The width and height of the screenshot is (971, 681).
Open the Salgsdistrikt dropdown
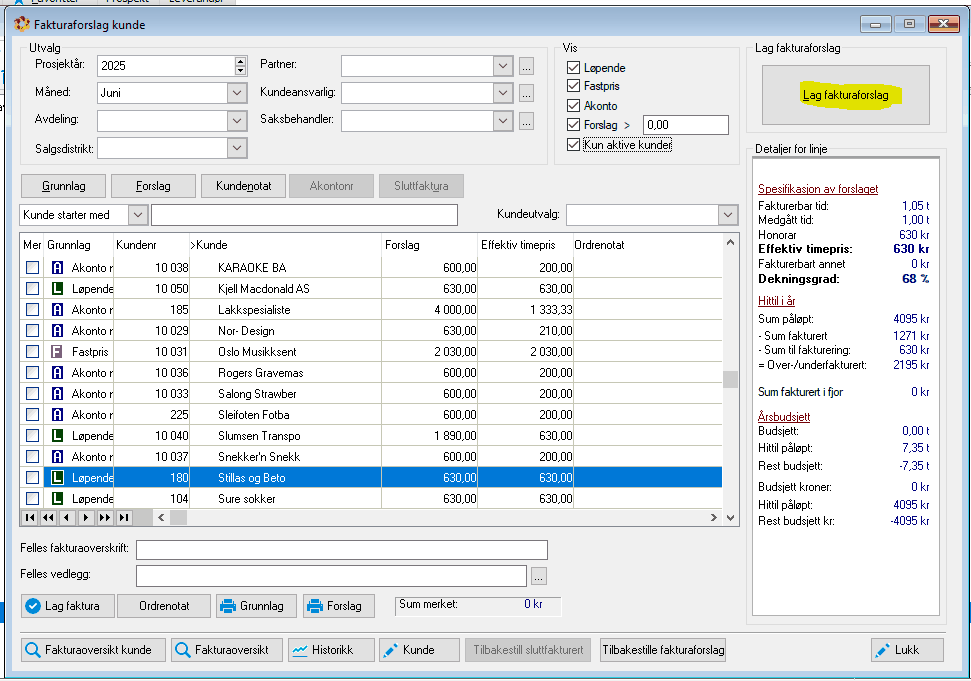pyautogui.click(x=237, y=147)
